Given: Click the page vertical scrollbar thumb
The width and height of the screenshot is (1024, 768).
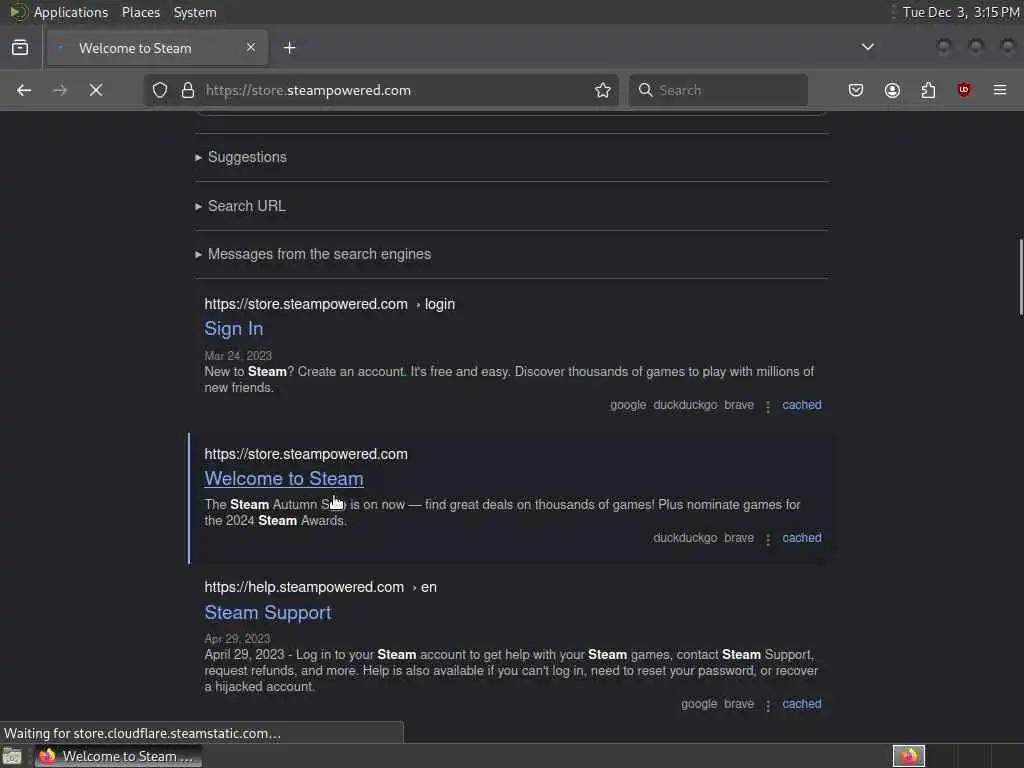Looking at the screenshot, I should point(1020,277).
